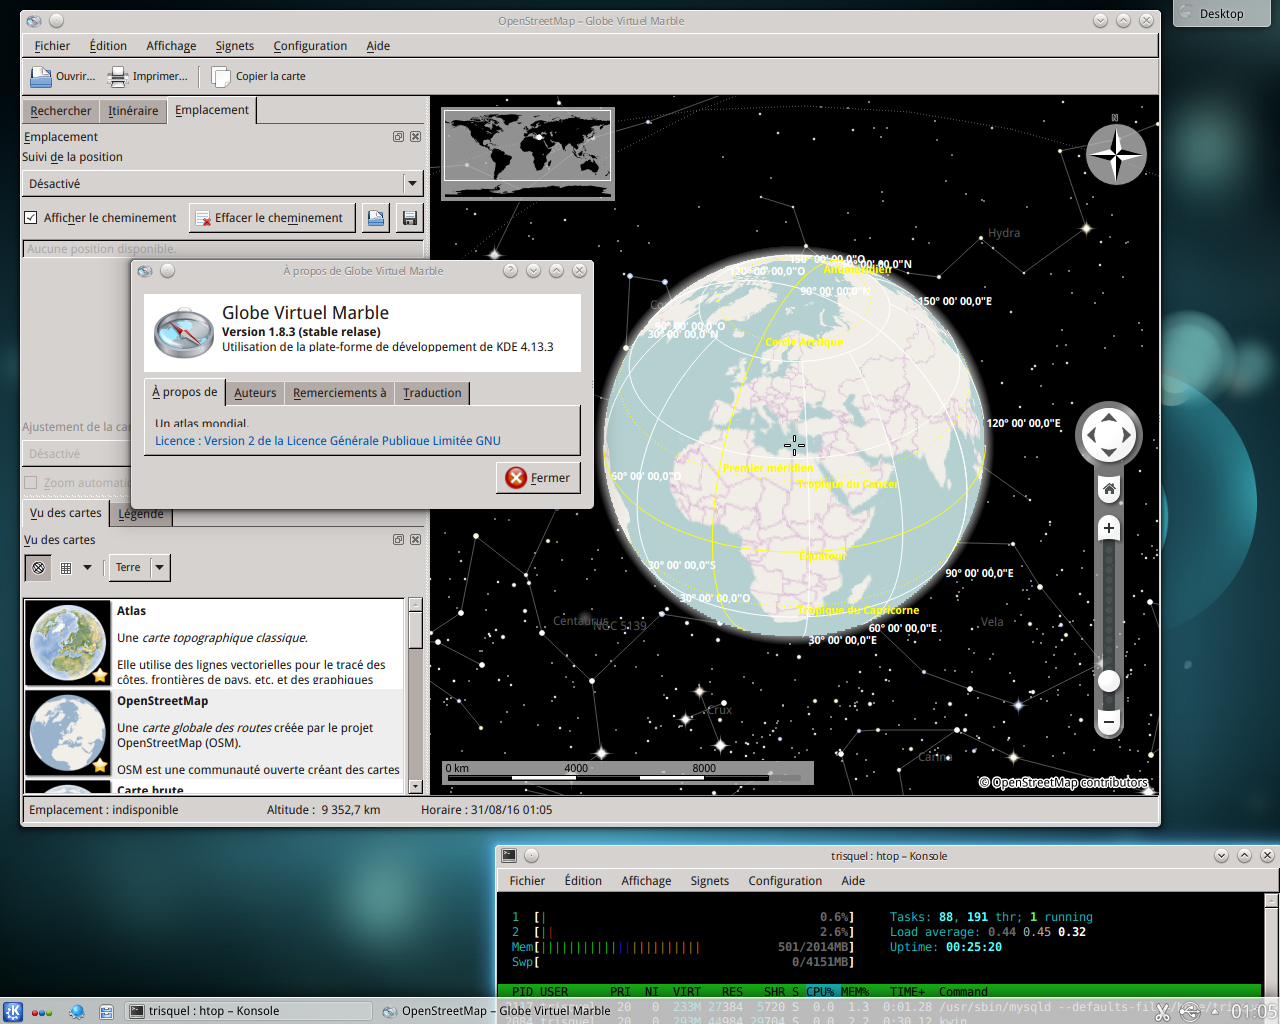
Task: Open the Édition menu in Marble
Action: pos(108,46)
